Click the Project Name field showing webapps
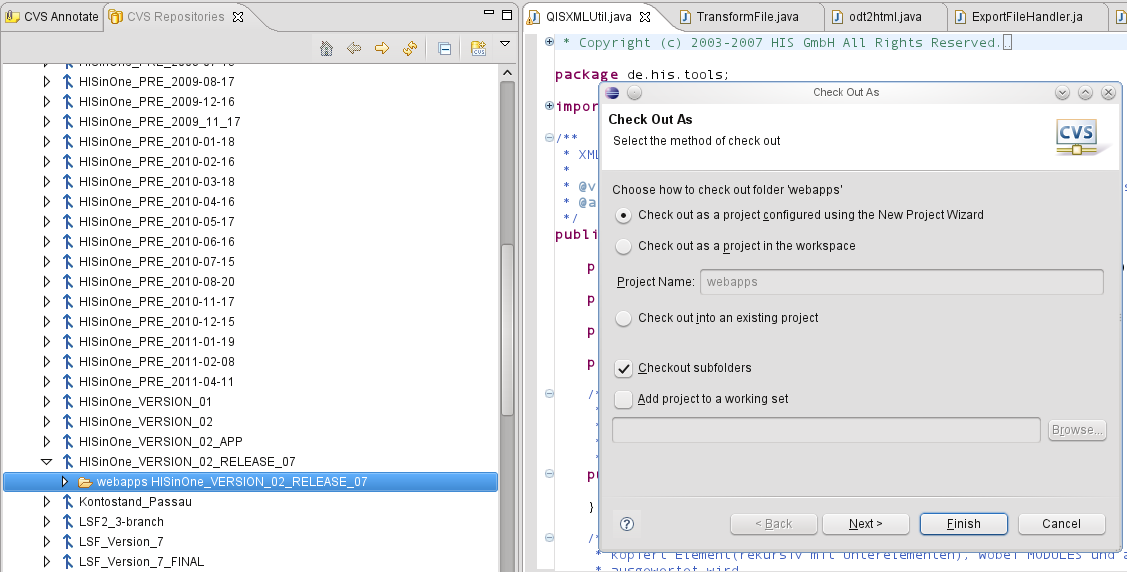 902,282
